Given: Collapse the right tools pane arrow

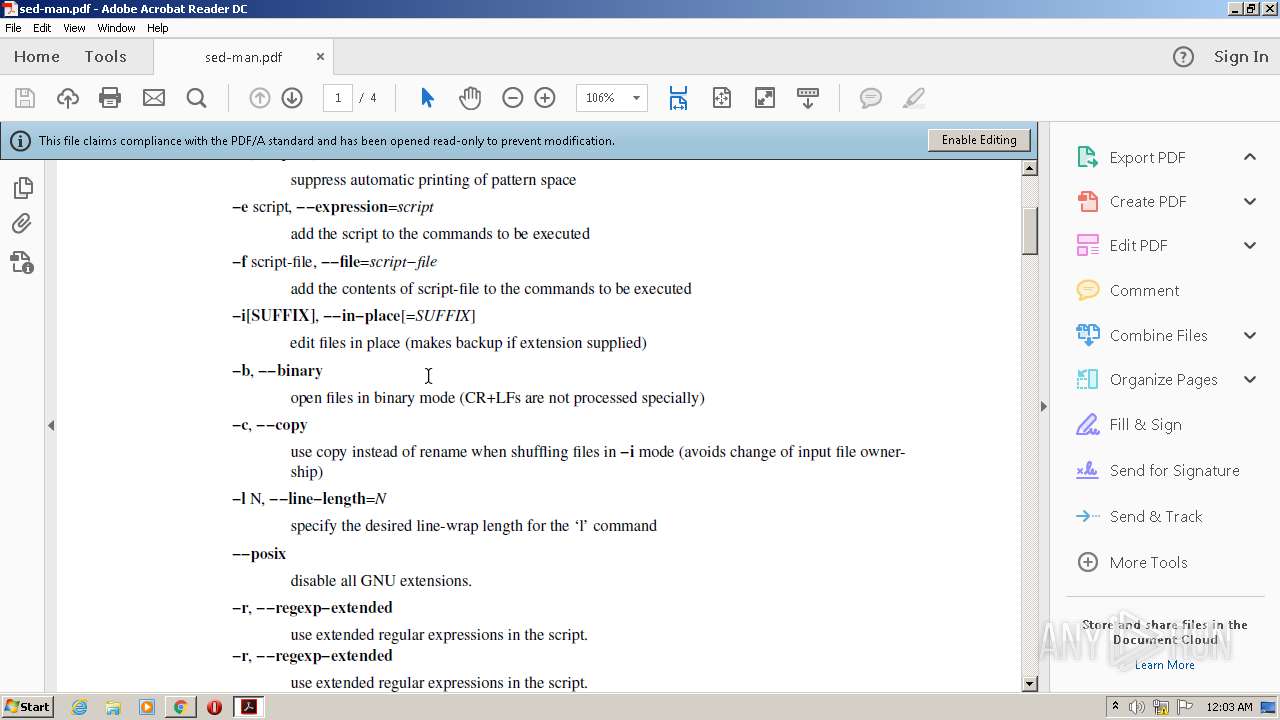Looking at the screenshot, I should 1044,406.
